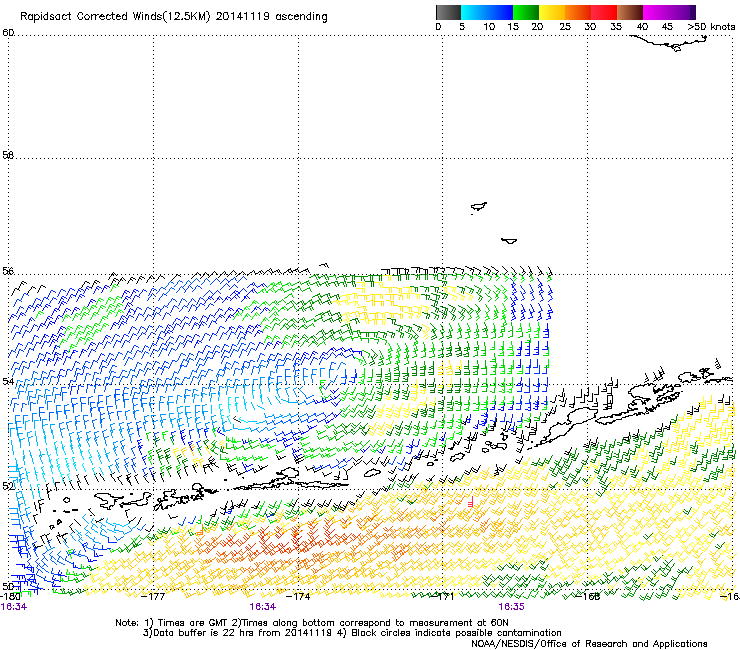Click the '-171' longitude axis label
The height and width of the screenshot is (650, 740).
[x=443, y=597]
